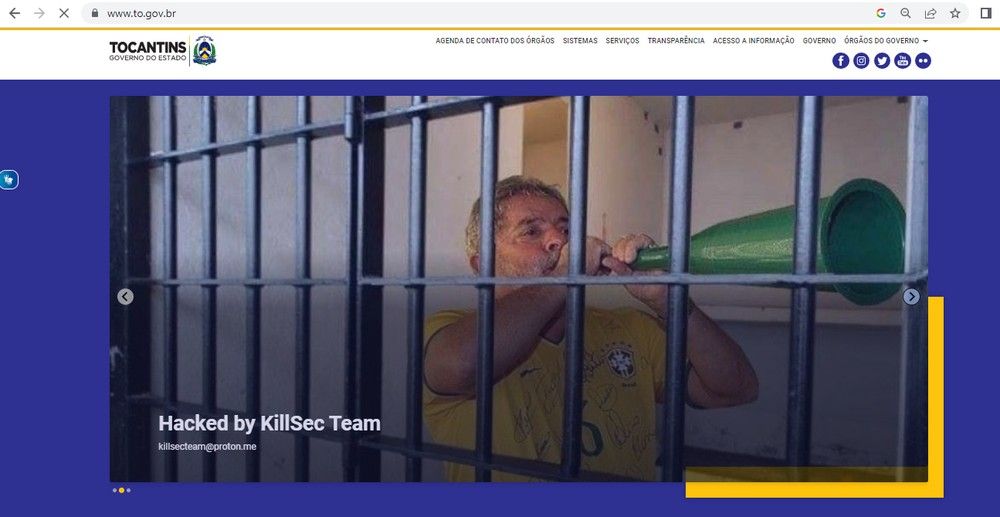Screen dimensions: 1000x517
Task: Click the Libras accessibility hand icon
Action: click(9, 180)
